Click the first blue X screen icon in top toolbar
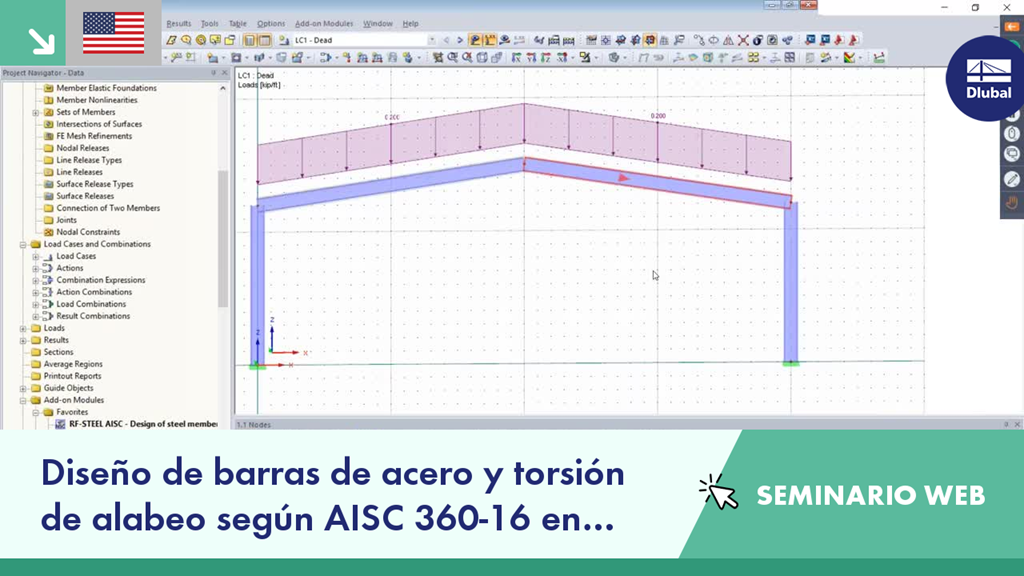 [810, 40]
